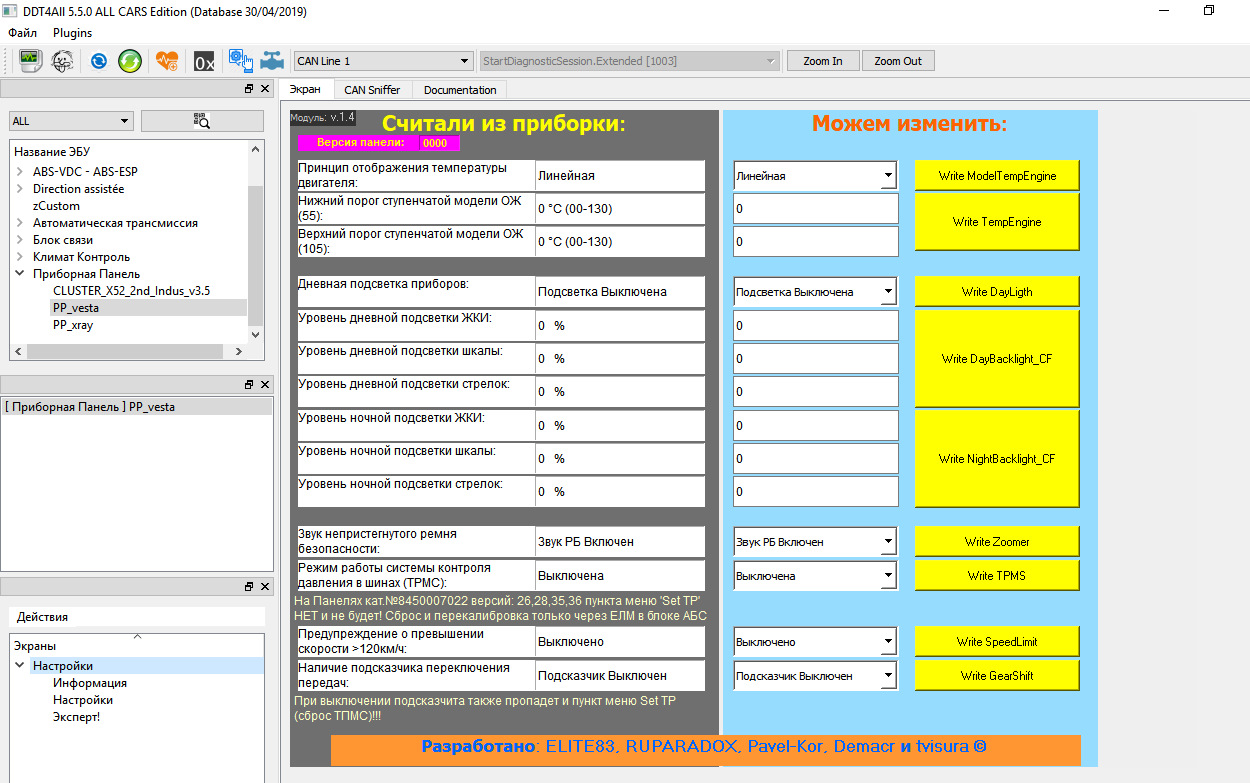Select PP_vesta tree item
The height and width of the screenshot is (783, 1250).
pos(76,308)
